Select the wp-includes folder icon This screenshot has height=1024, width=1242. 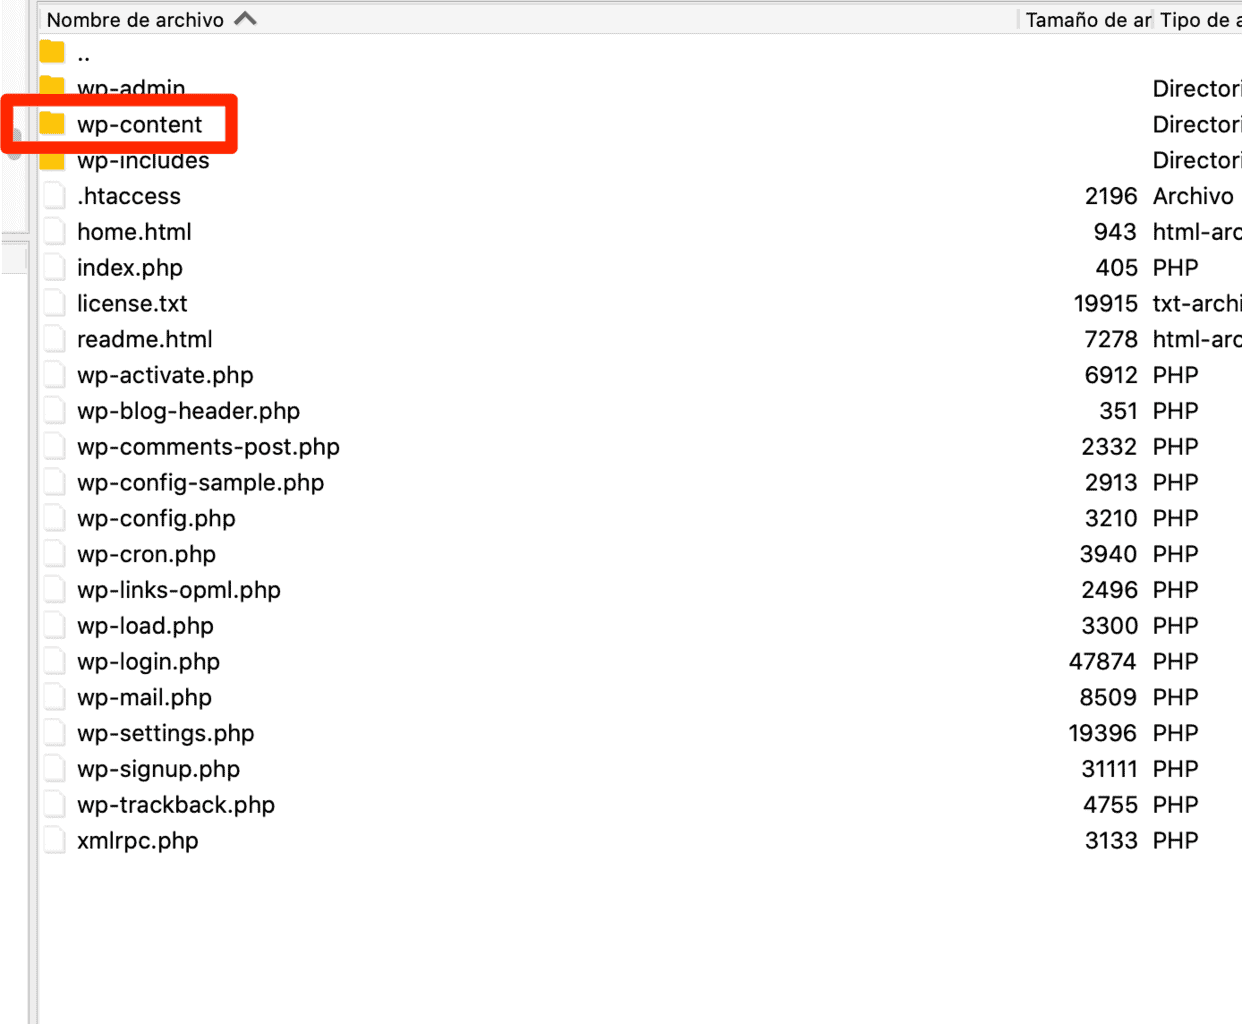point(53,161)
